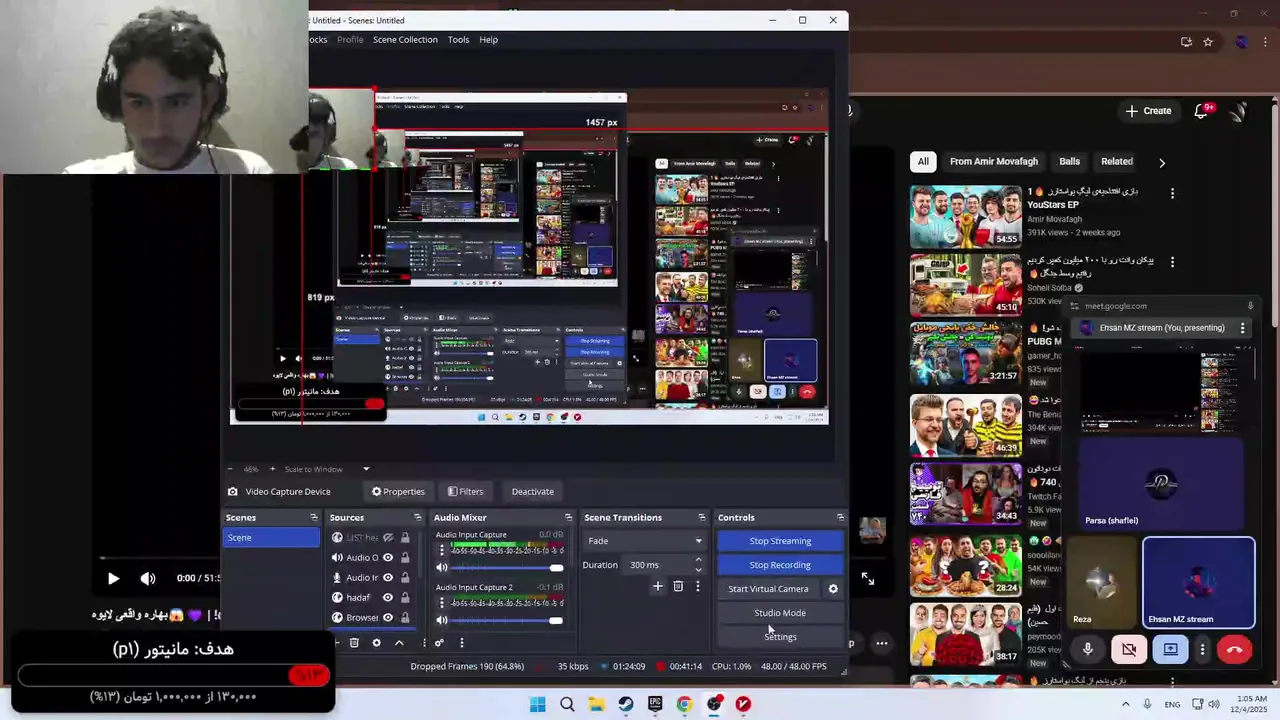The height and width of the screenshot is (720, 1280).
Task: Open source Properties button
Action: (398, 491)
